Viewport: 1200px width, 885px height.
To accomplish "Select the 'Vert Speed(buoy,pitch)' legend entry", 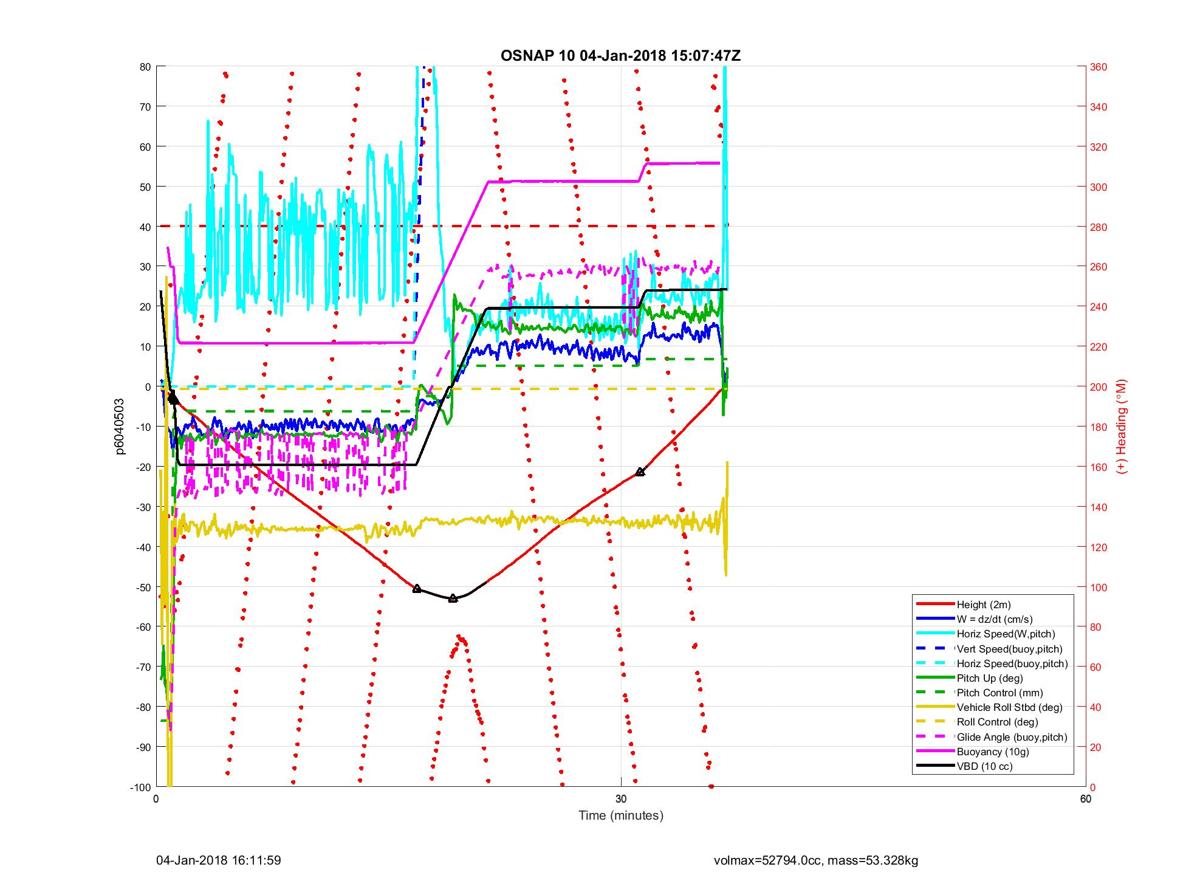I will [x=992, y=649].
